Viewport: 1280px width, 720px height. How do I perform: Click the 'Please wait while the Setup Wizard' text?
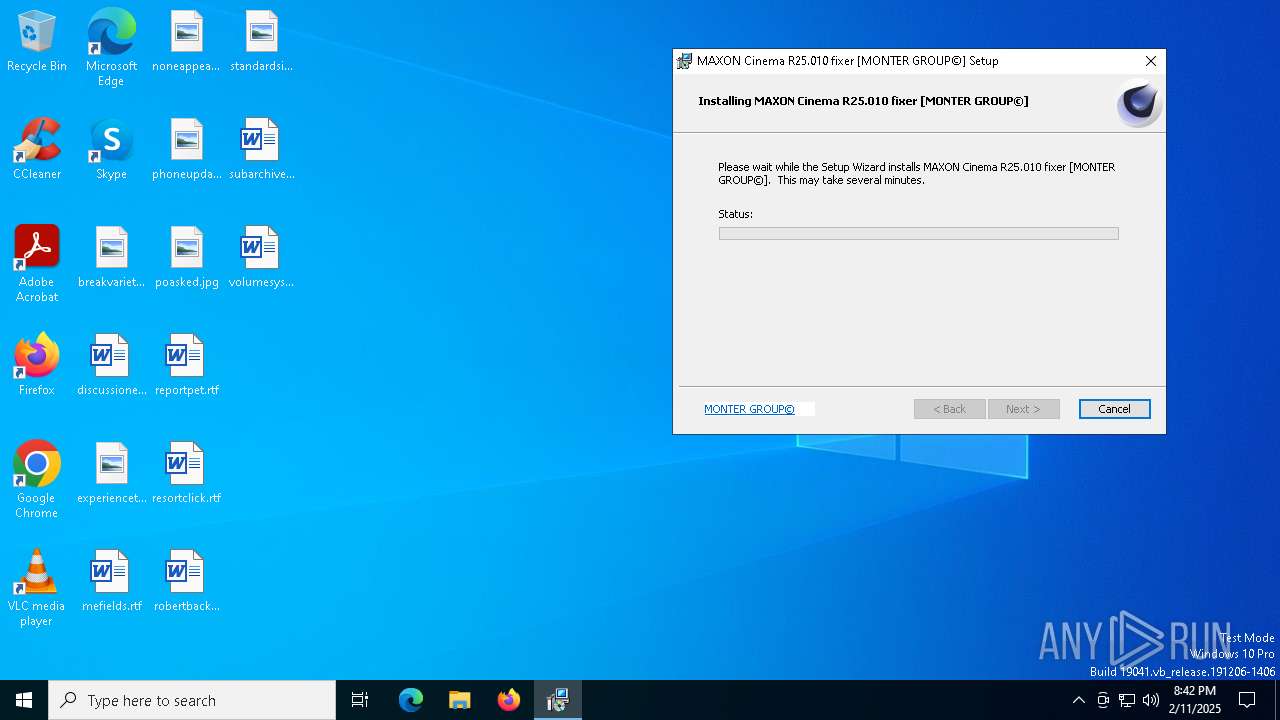point(916,174)
